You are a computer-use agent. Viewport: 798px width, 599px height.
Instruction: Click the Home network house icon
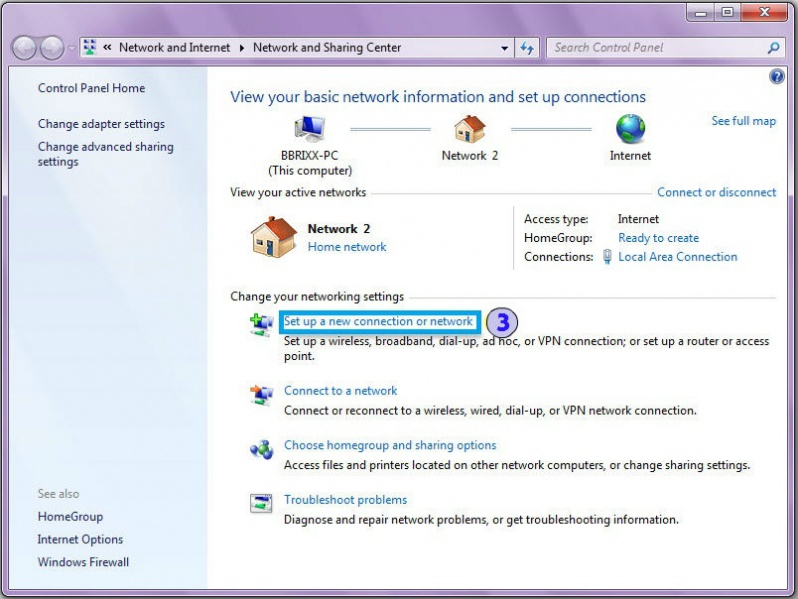(274, 238)
